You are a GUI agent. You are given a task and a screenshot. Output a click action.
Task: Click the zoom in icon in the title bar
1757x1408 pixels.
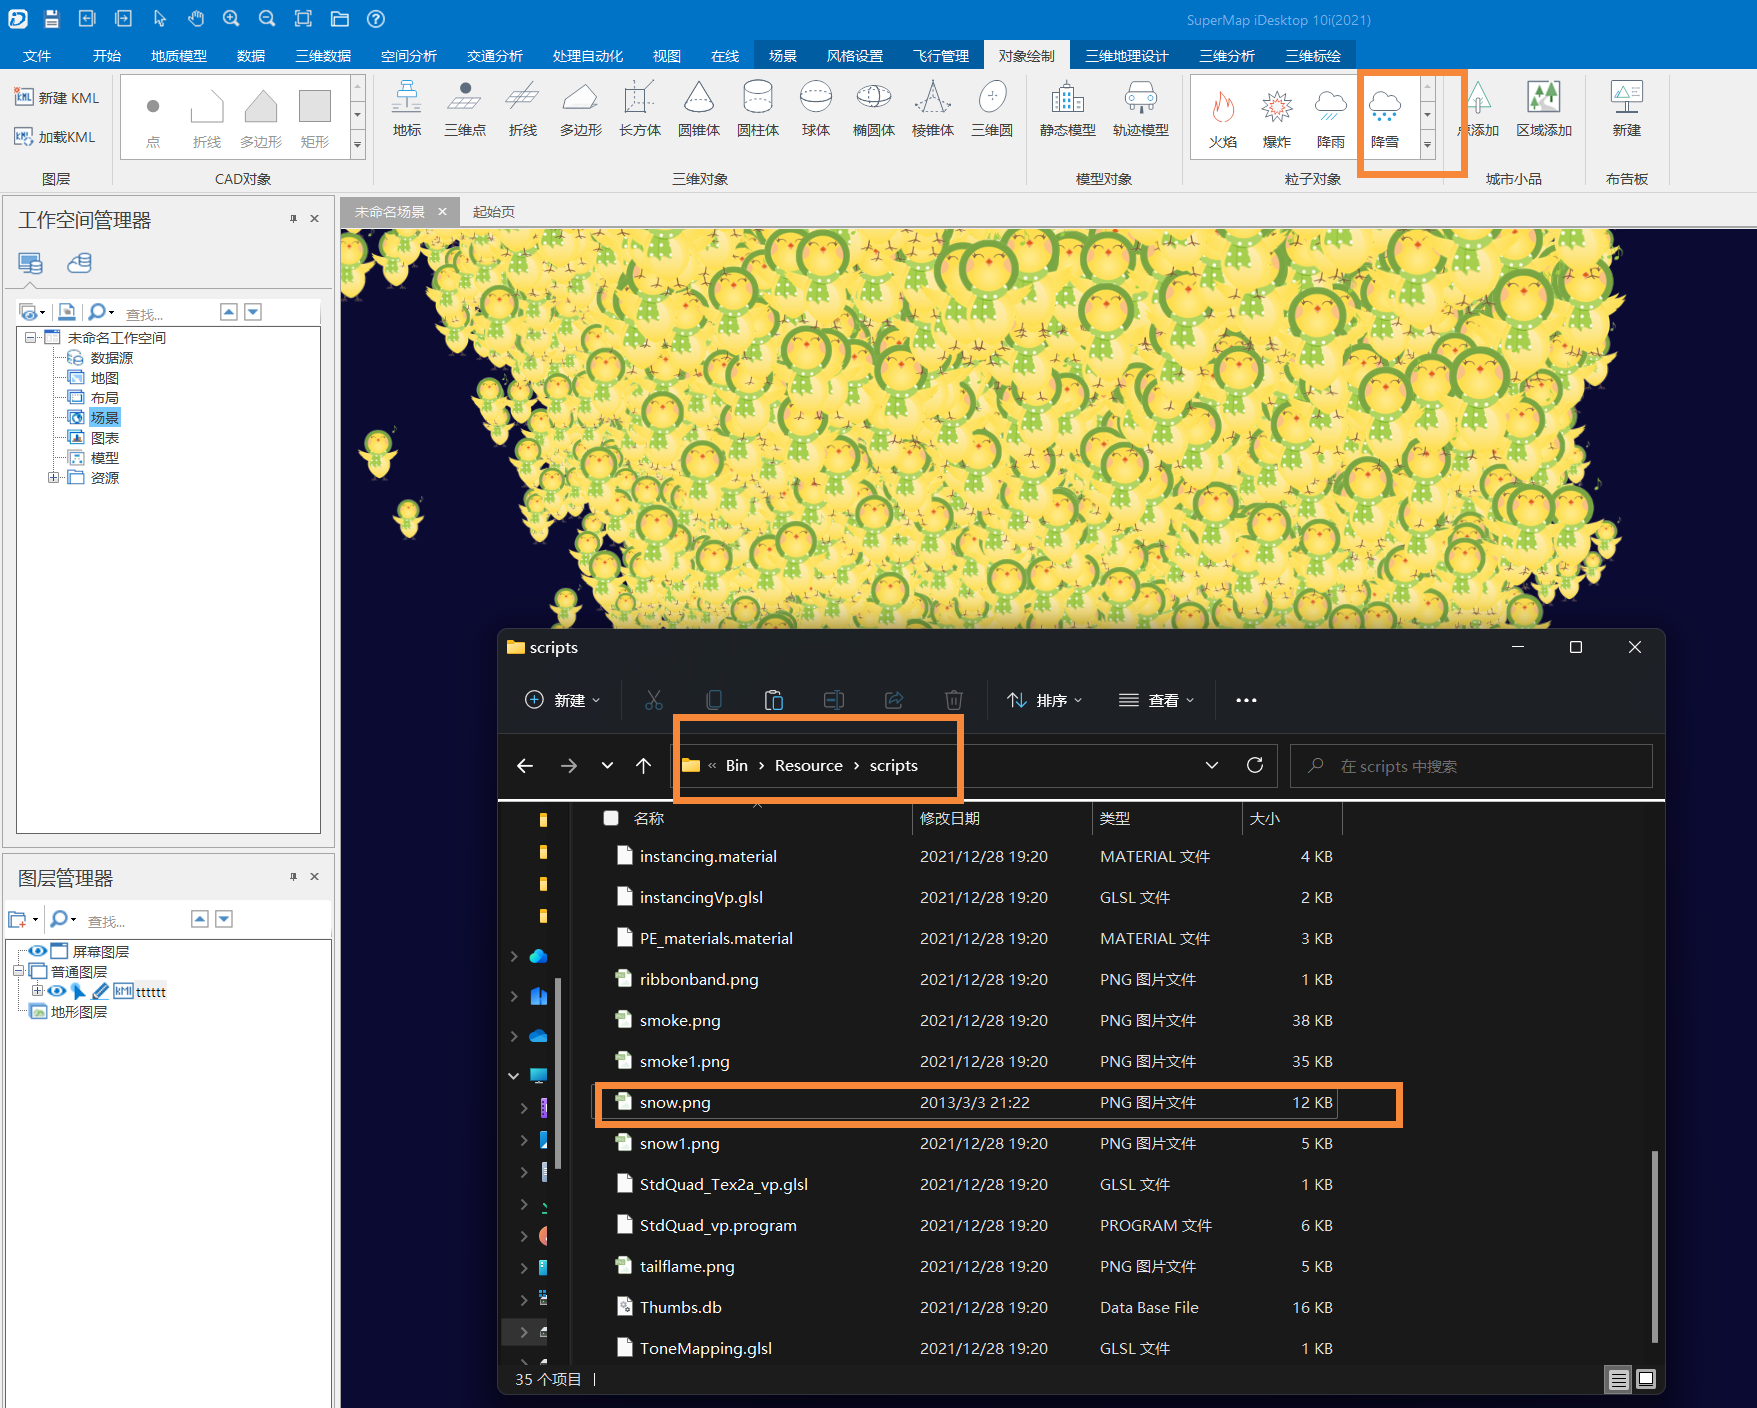[x=231, y=19]
